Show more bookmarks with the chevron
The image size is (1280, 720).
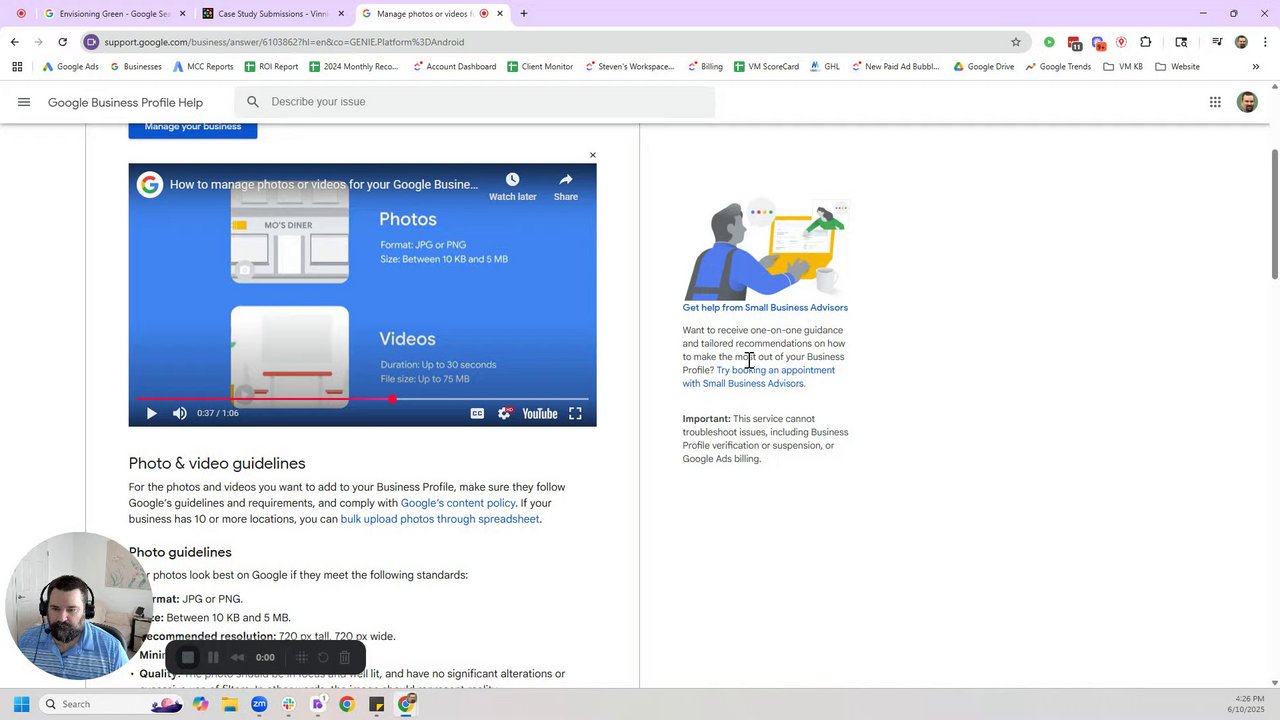coord(1256,67)
